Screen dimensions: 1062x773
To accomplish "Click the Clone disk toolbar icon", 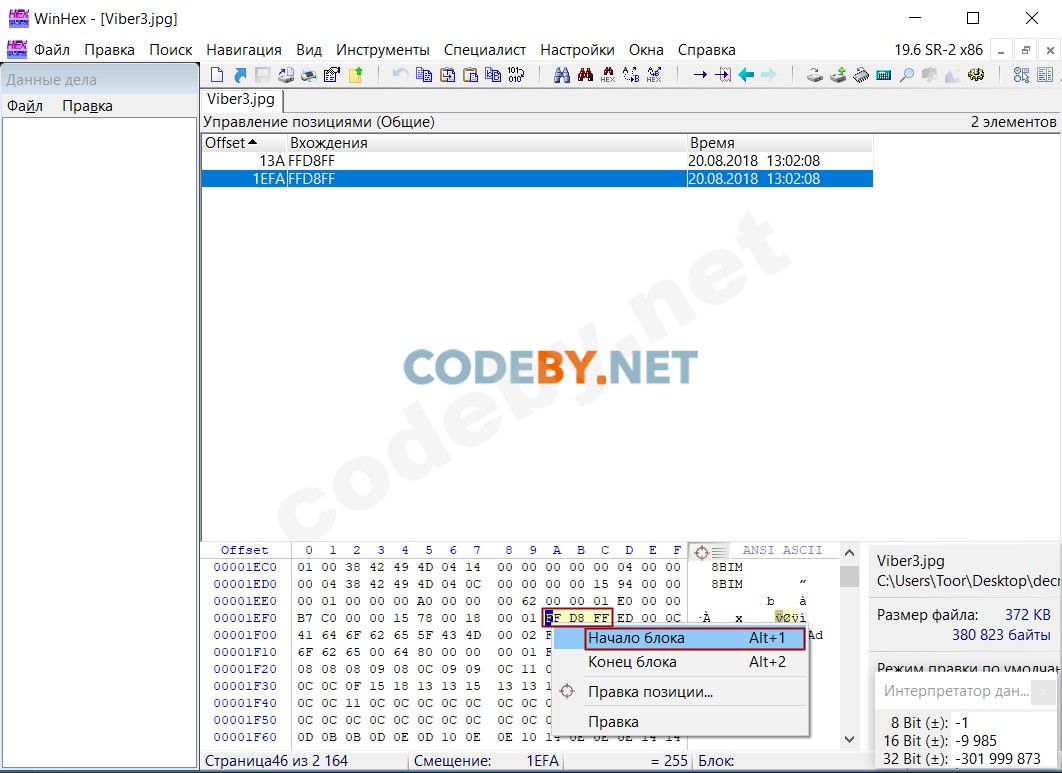I will click(815, 75).
